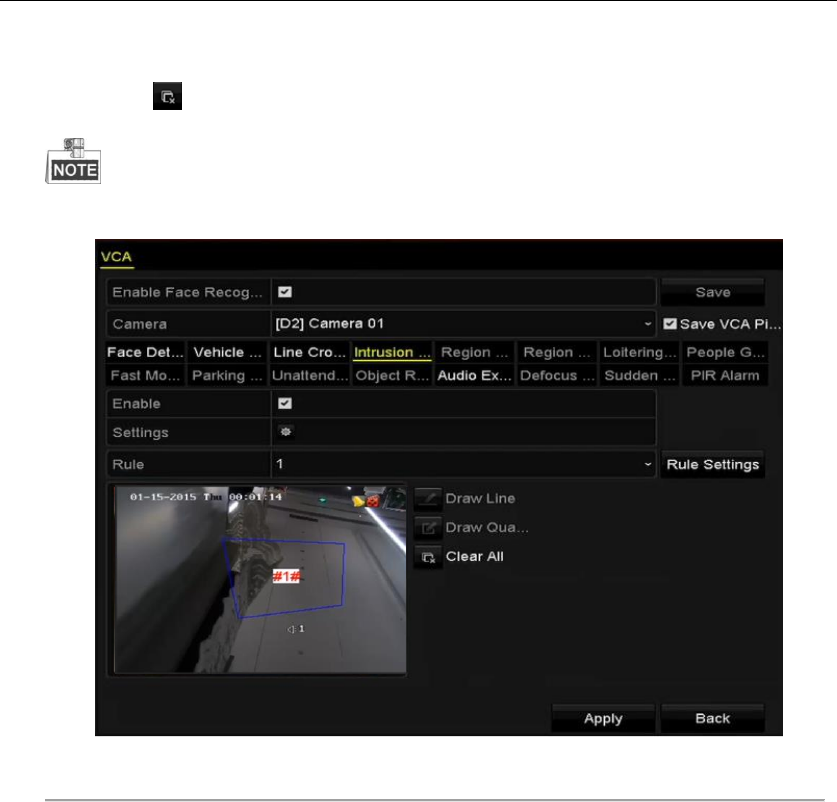Click the Save button
Image resolution: width=837 pixels, height=802 pixels.
pos(713,292)
